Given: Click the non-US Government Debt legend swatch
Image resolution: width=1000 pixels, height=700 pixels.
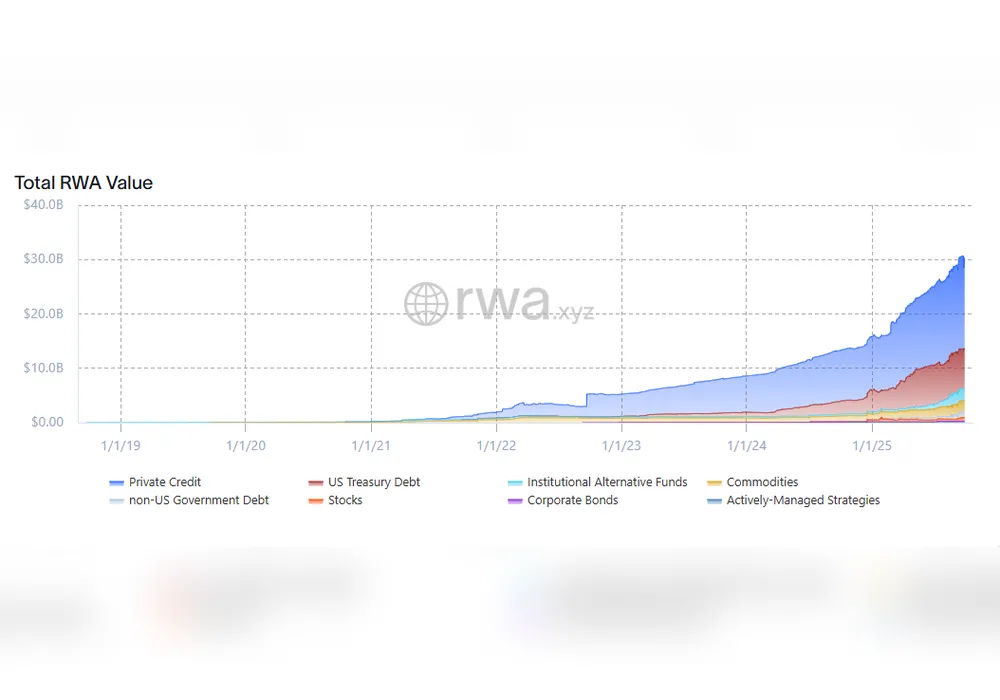Looking at the screenshot, I should [116, 501].
